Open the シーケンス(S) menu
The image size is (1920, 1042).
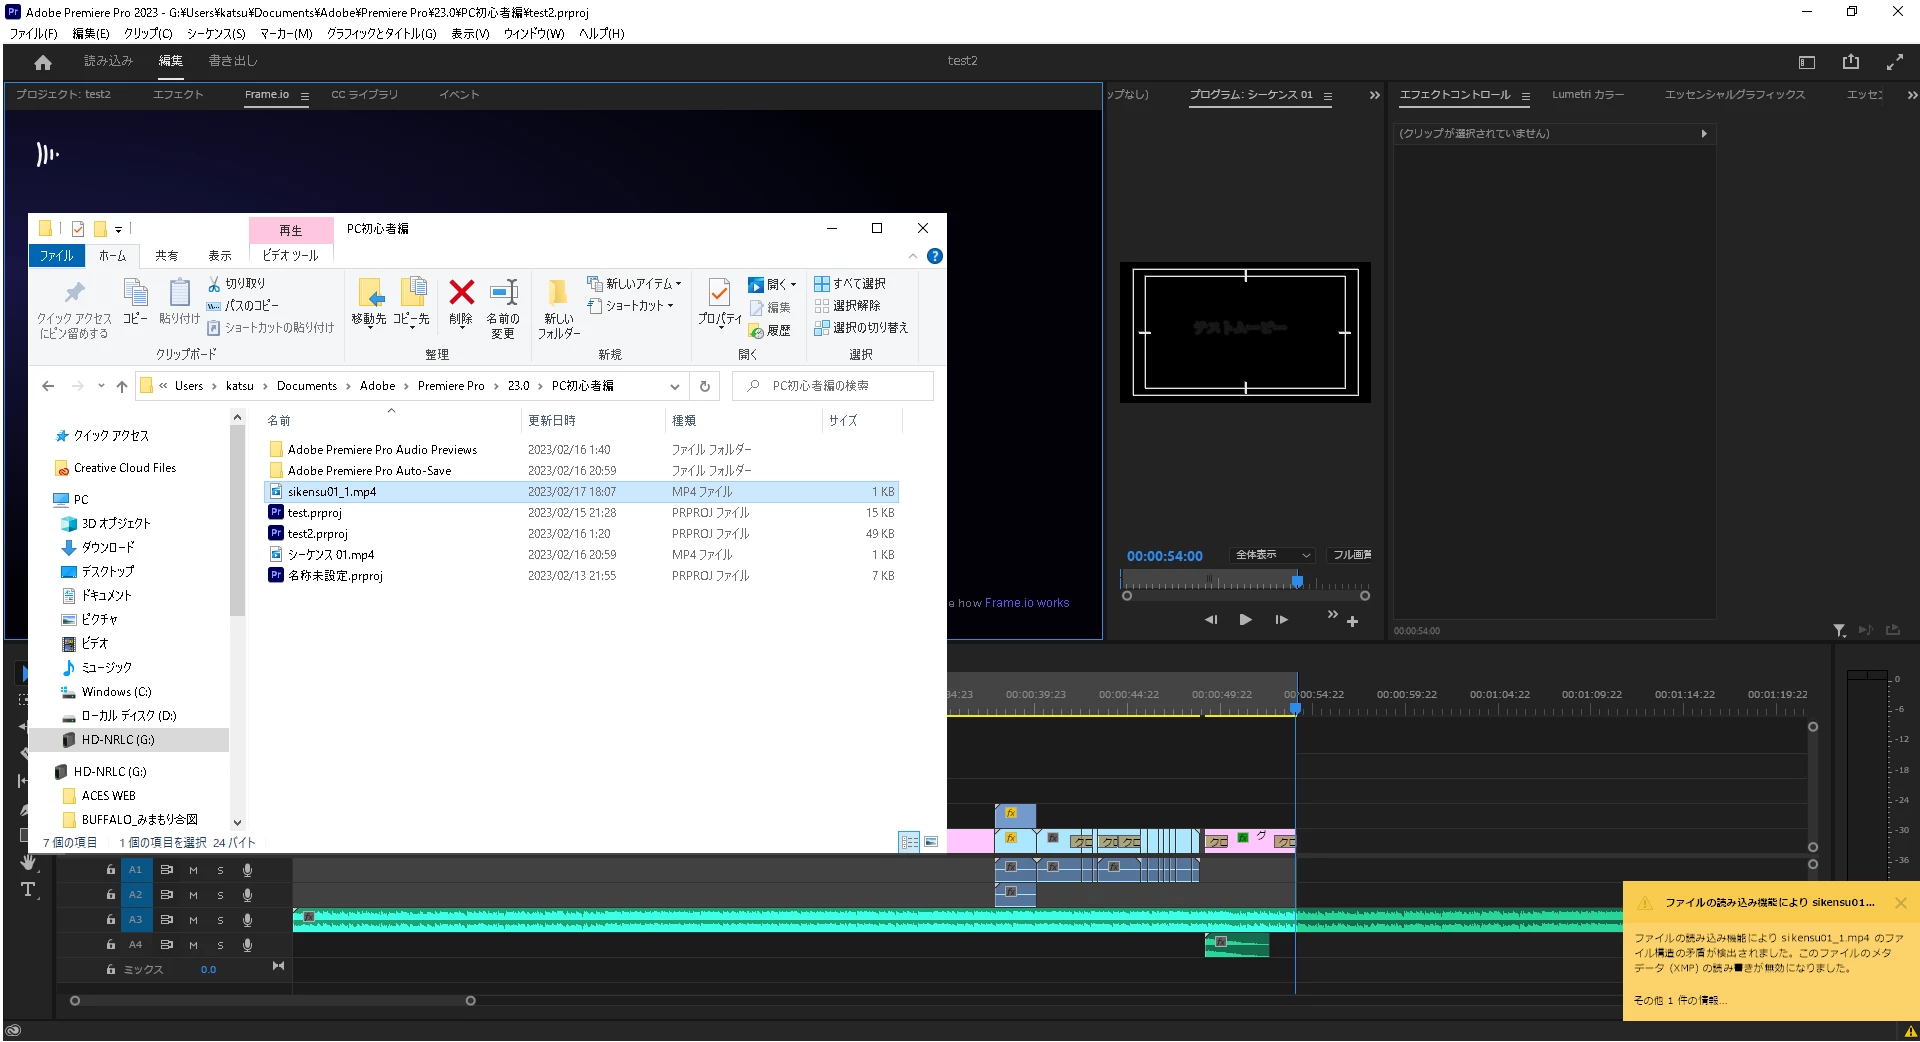click(216, 34)
